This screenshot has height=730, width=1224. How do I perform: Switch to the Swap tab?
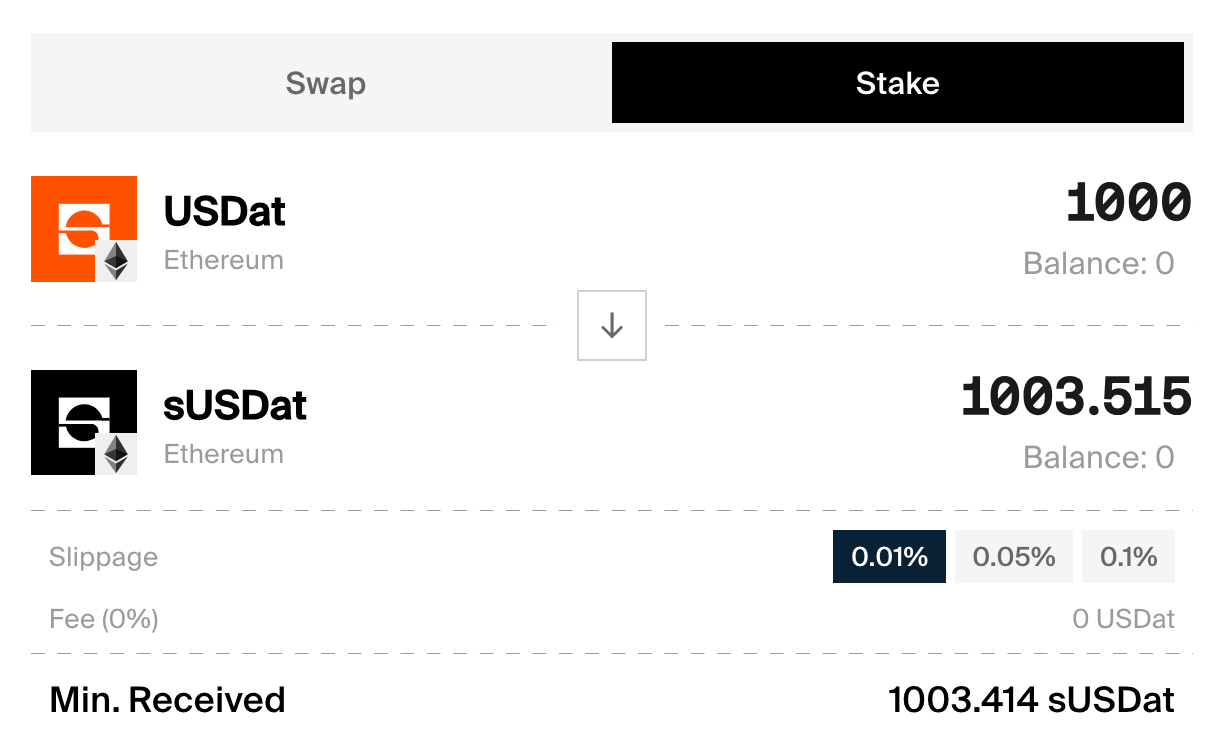pos(325,83)
